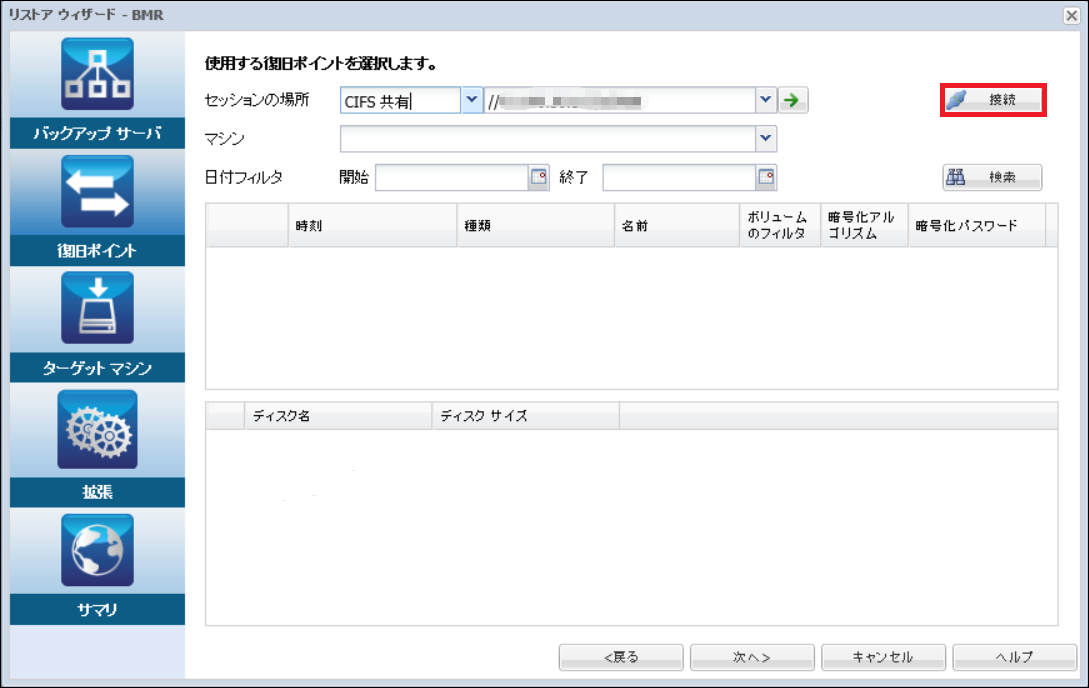1089x688 pixels.
Task: Click the Target Machine disk icon
Action: pos(97,312)
